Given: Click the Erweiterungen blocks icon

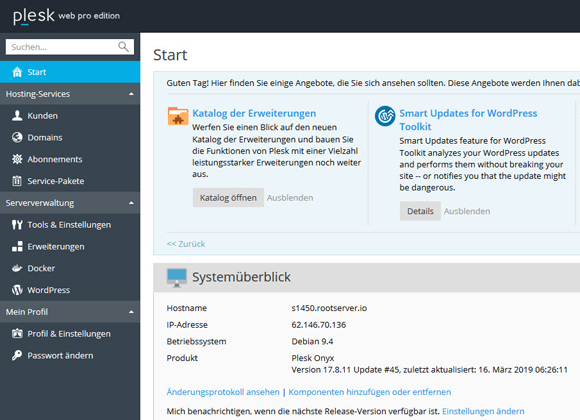Looking at the screenshot, I should coord(17,246).
